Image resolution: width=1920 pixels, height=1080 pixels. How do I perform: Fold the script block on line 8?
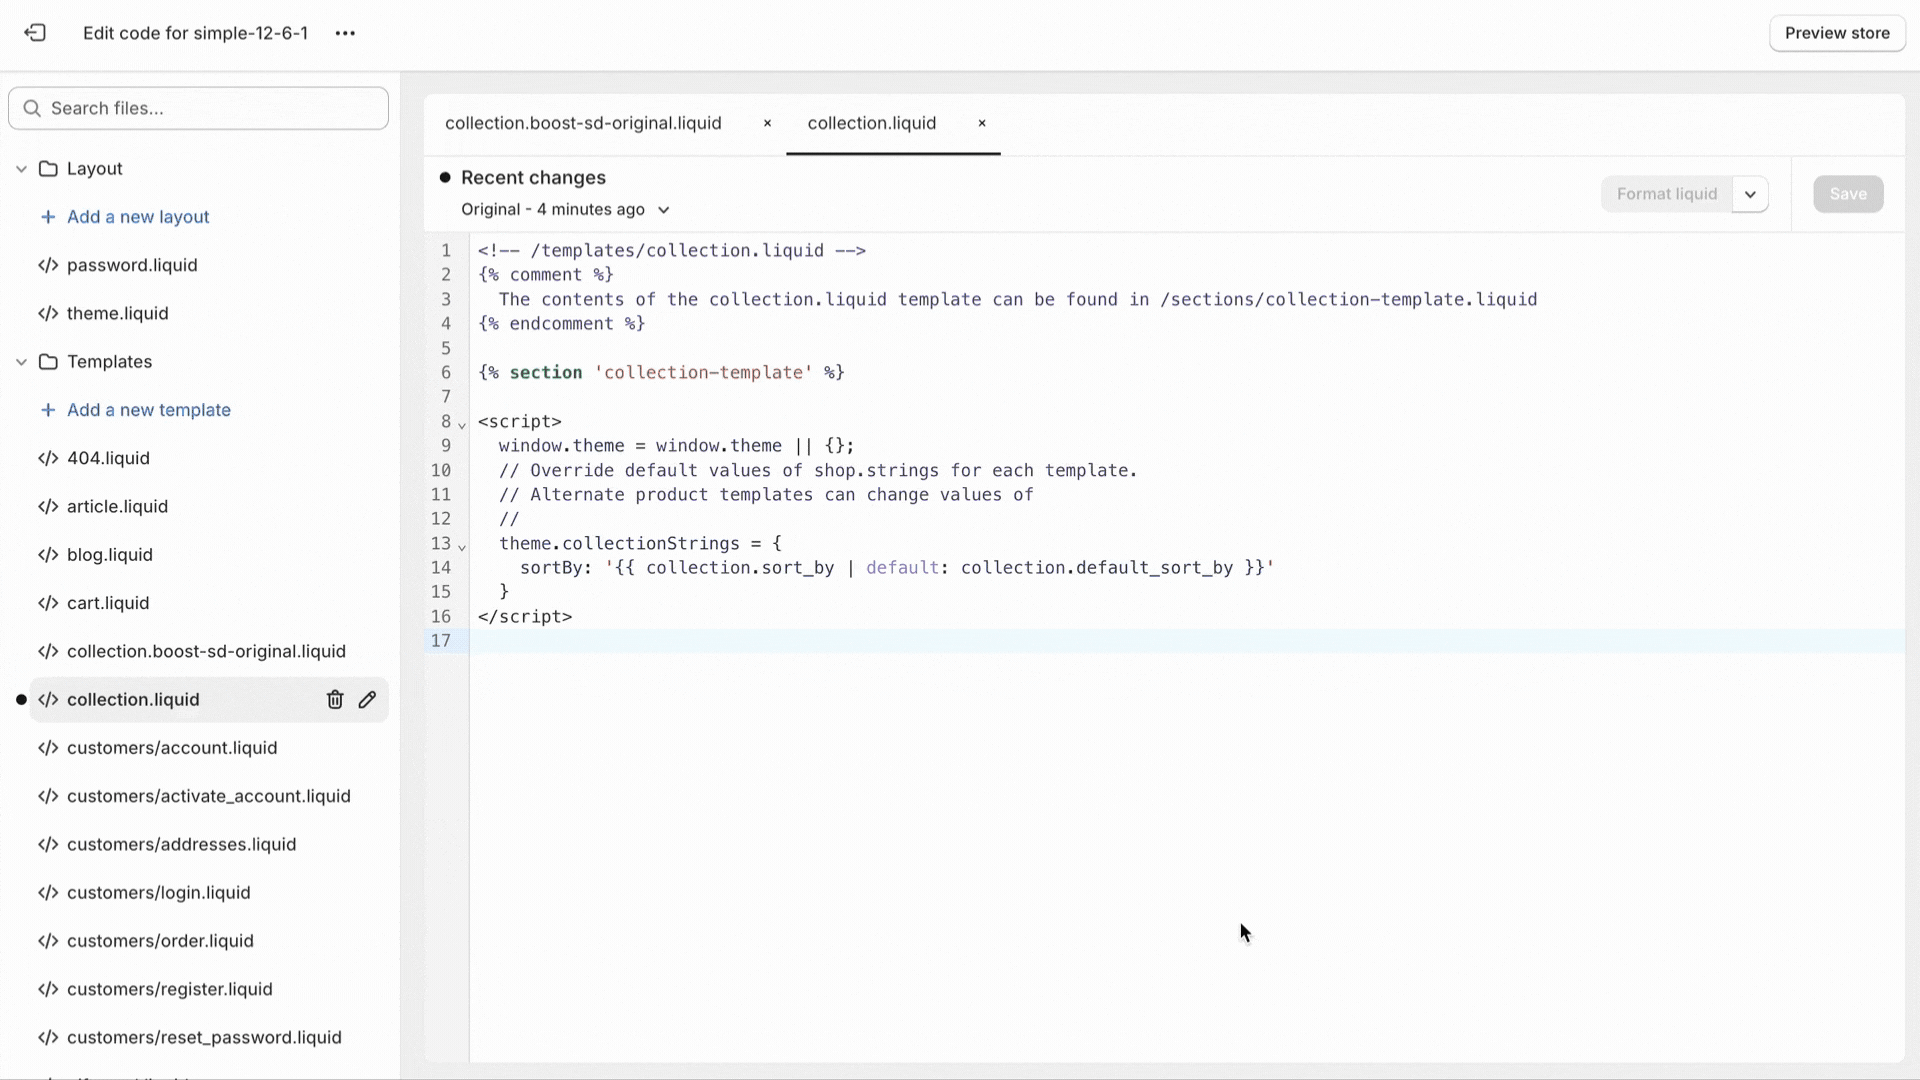(x=462, y=425)
